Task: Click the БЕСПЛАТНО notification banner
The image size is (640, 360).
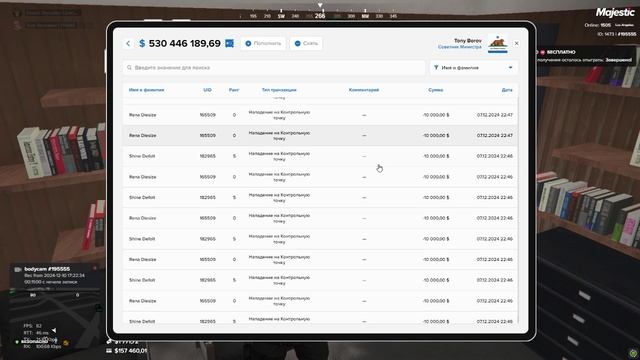Action: point(586,56)
